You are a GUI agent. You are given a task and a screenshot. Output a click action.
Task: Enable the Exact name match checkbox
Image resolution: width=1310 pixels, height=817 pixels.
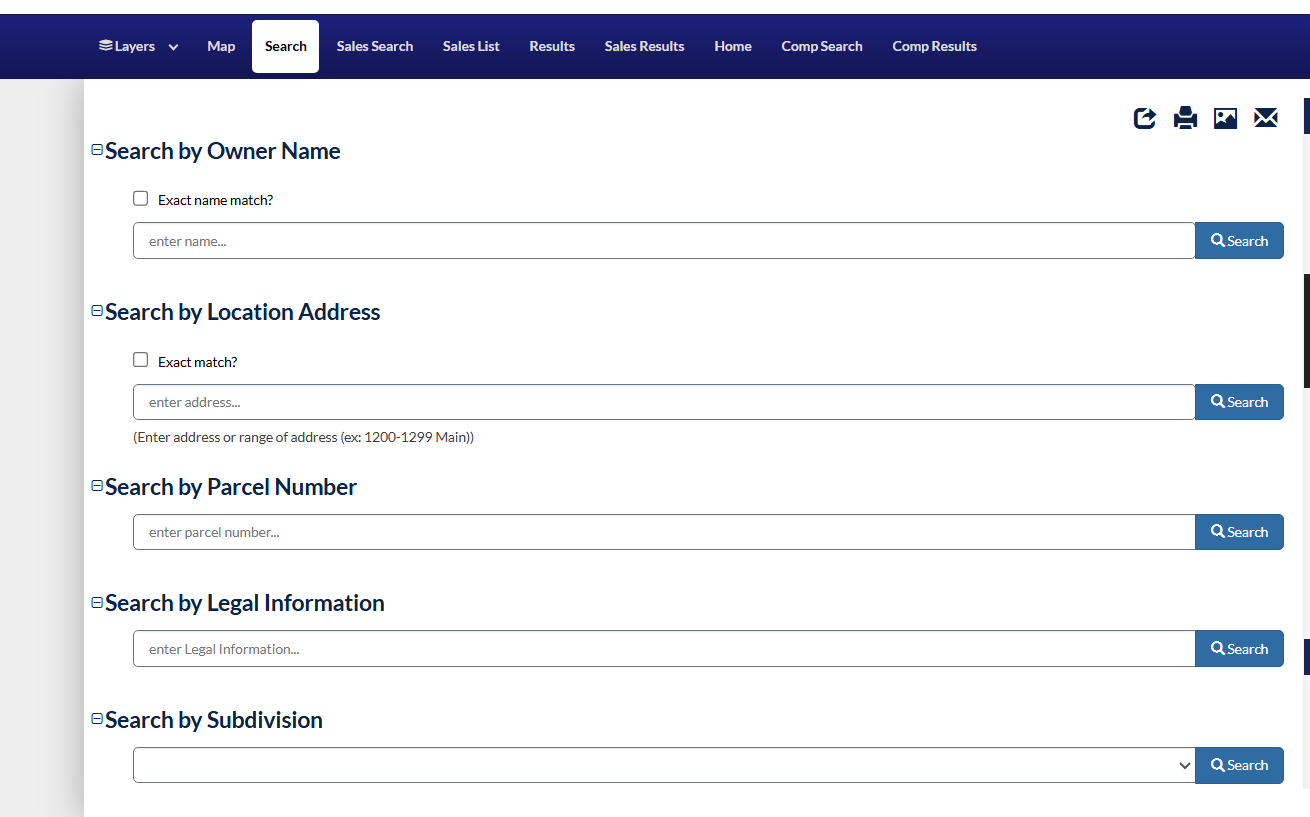[x=140, y=197]
